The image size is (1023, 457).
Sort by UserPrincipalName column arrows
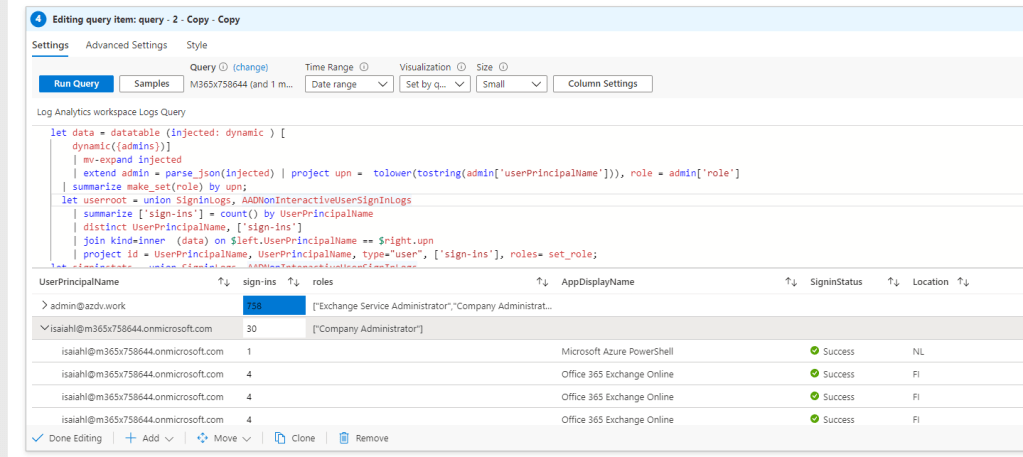click(x=224, y=283)
